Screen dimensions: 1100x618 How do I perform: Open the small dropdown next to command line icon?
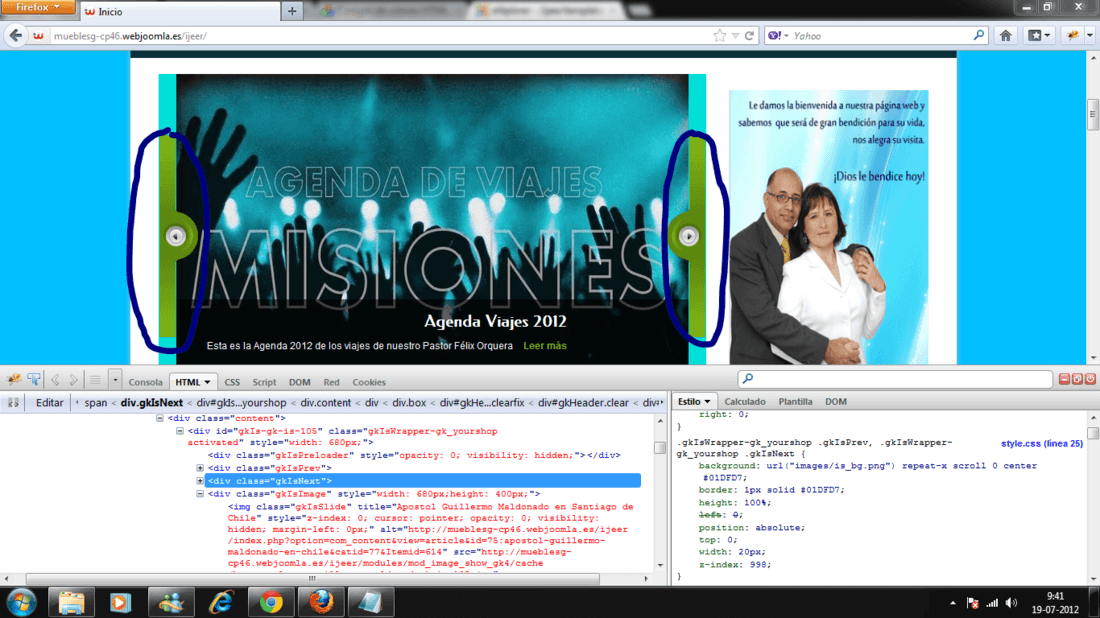click(x=115, y=380)
